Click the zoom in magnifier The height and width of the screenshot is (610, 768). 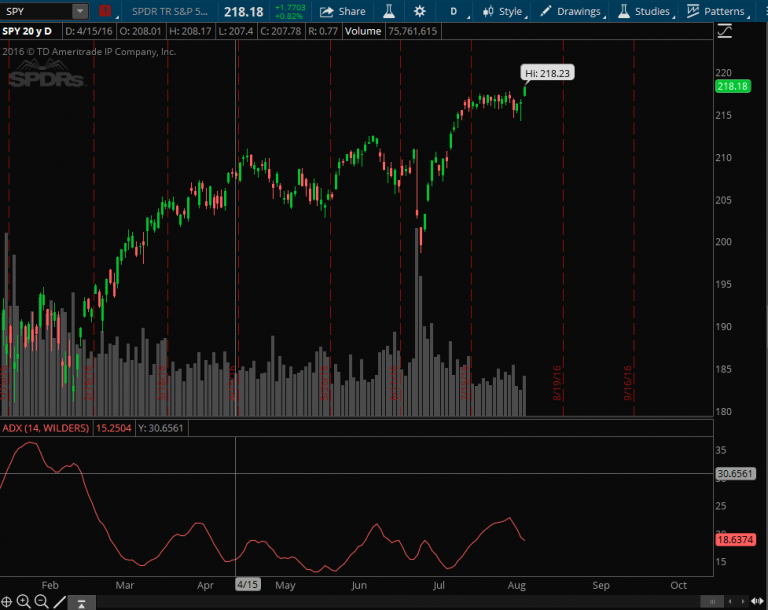click(24, 601)
